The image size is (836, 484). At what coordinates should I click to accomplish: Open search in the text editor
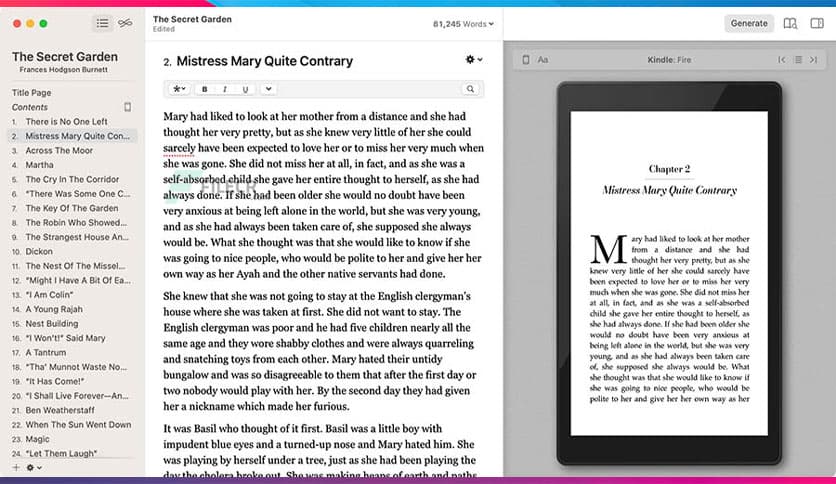470,89
